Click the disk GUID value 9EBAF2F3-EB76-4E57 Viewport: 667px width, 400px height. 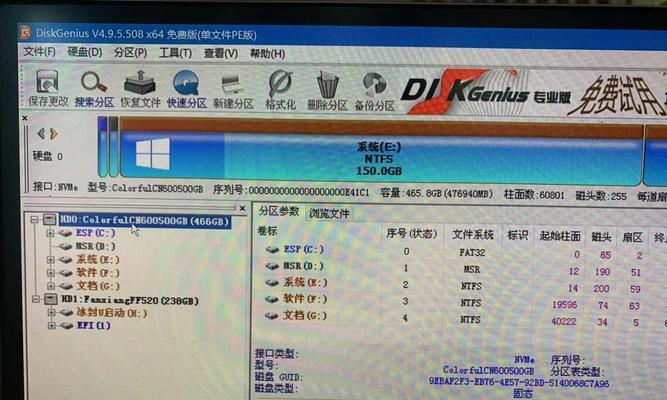coord(519,382)
